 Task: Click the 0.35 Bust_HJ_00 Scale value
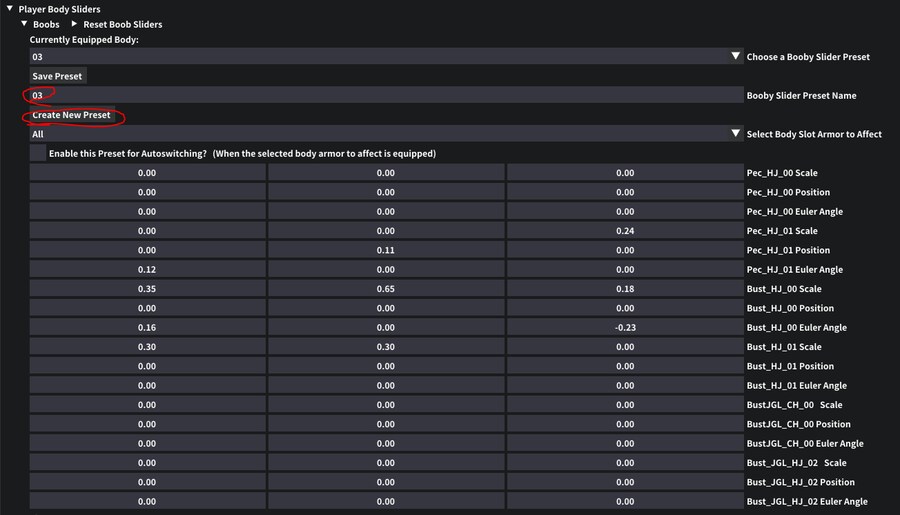147,289
